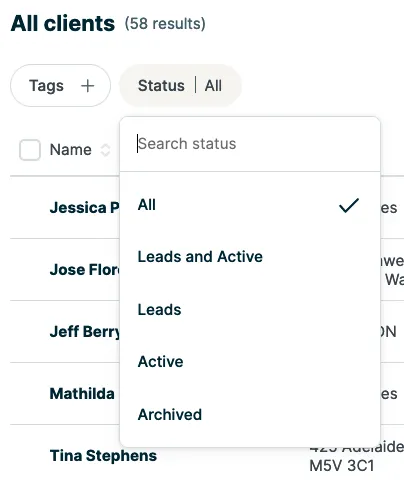Viewport: 404px width, 480px height.
Task: Open client Jessica record
Action: click(84, 208)
